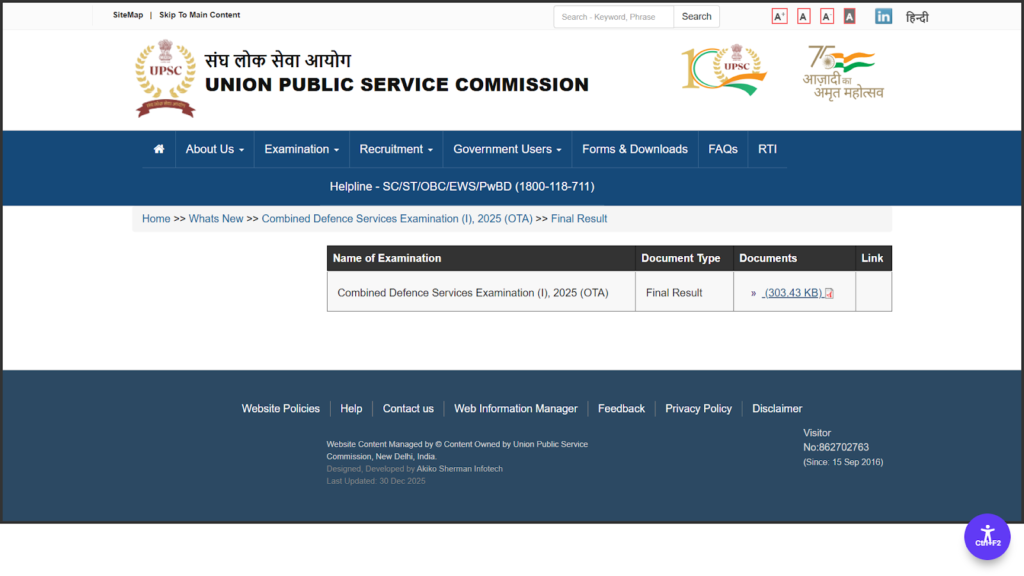Enable high contrast dark theme toggle
This screenshot has width=1024, height=576.
(848, 16)
